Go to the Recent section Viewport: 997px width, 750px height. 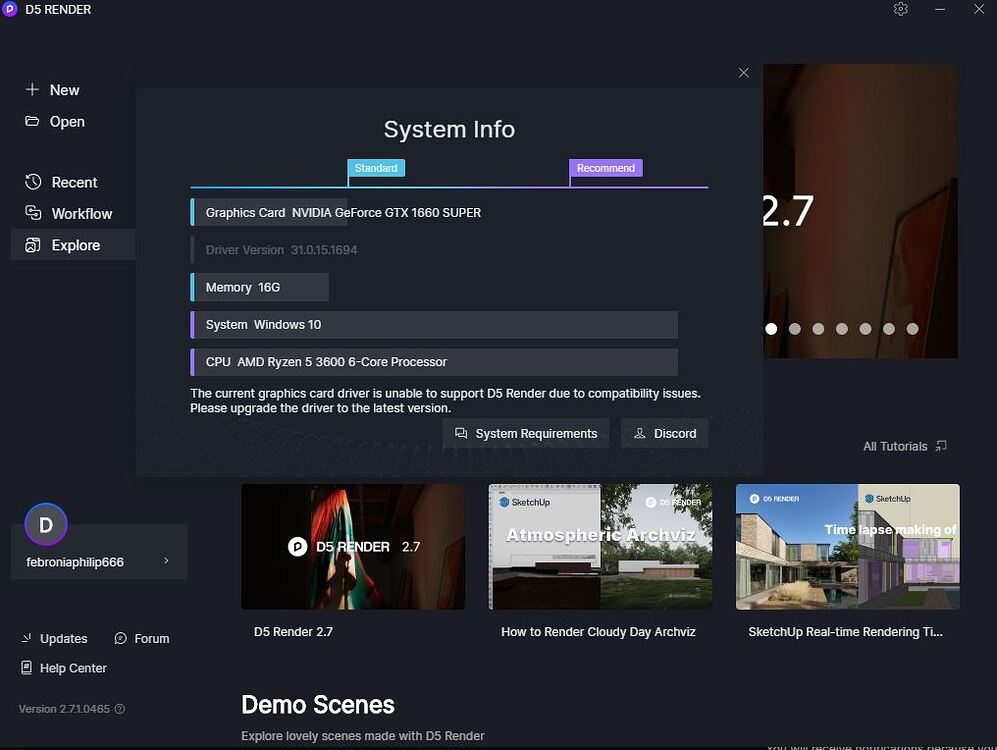point(61,182)
